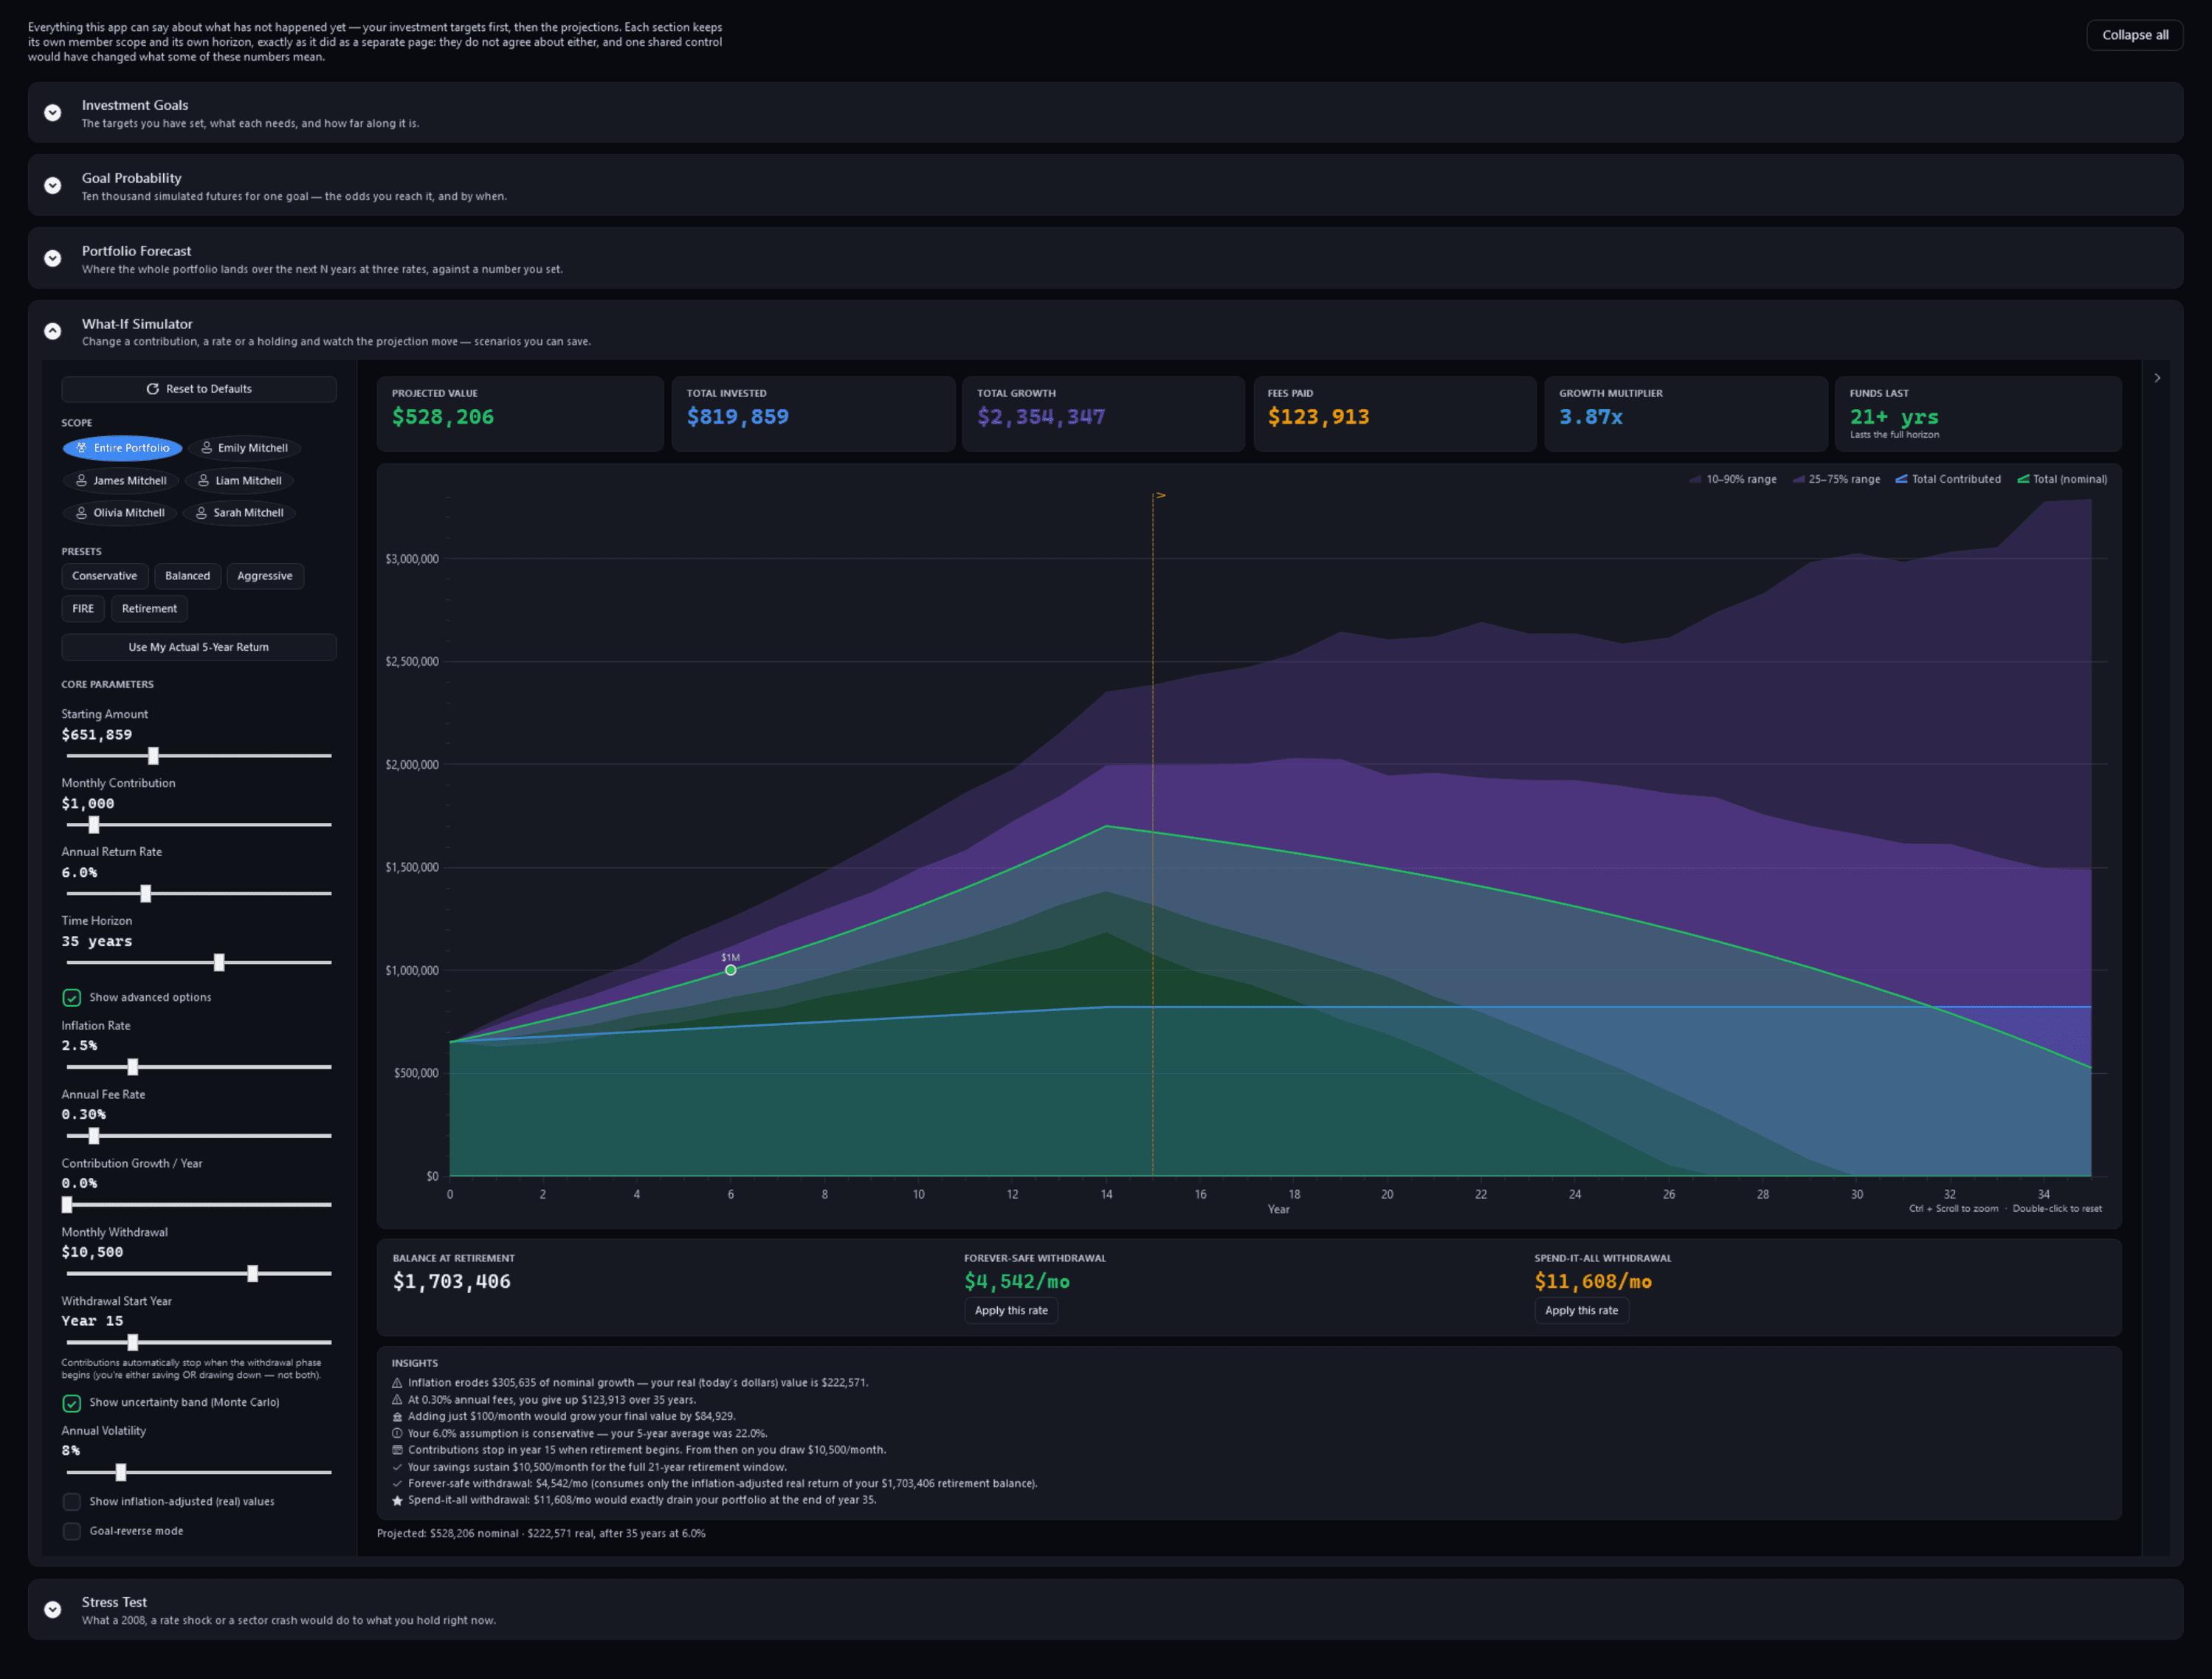Click warning icon beside inflation erodes insight

[x=397, y=1384]
